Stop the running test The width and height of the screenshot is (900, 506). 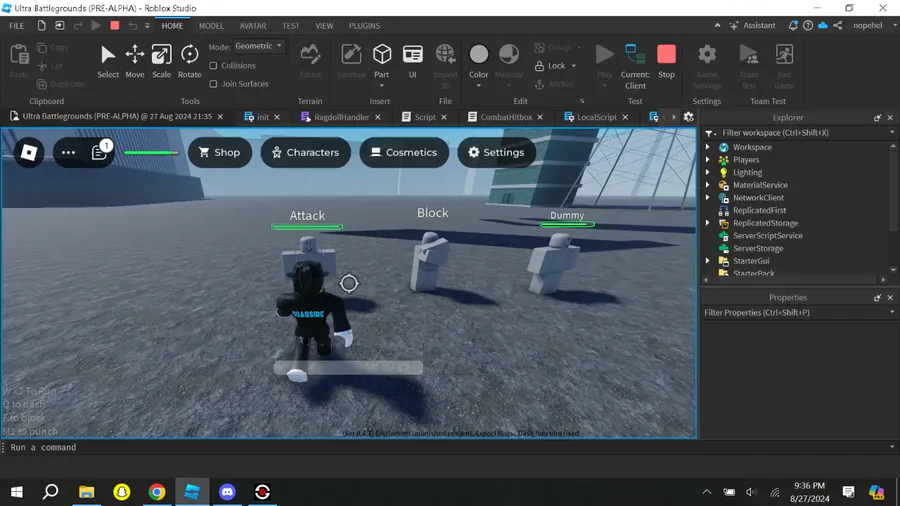click(x=666, y=61)
